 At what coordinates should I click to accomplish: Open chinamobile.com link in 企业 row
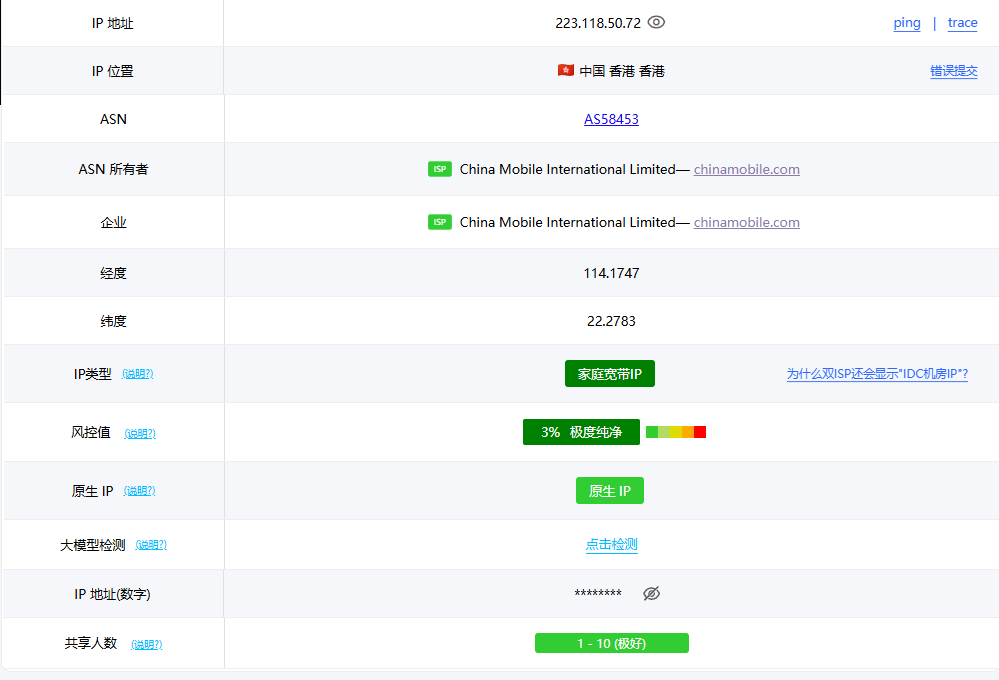(x=746, y=222)
